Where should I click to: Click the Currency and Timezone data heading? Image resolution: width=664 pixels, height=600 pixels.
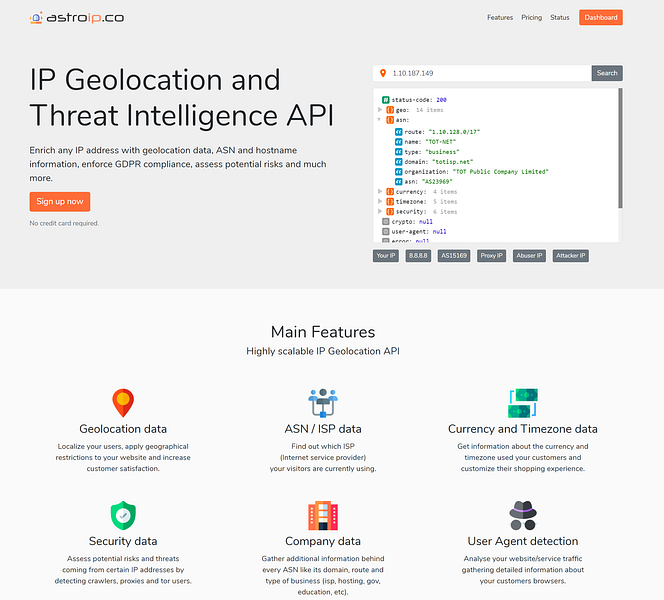click(523, 429)
